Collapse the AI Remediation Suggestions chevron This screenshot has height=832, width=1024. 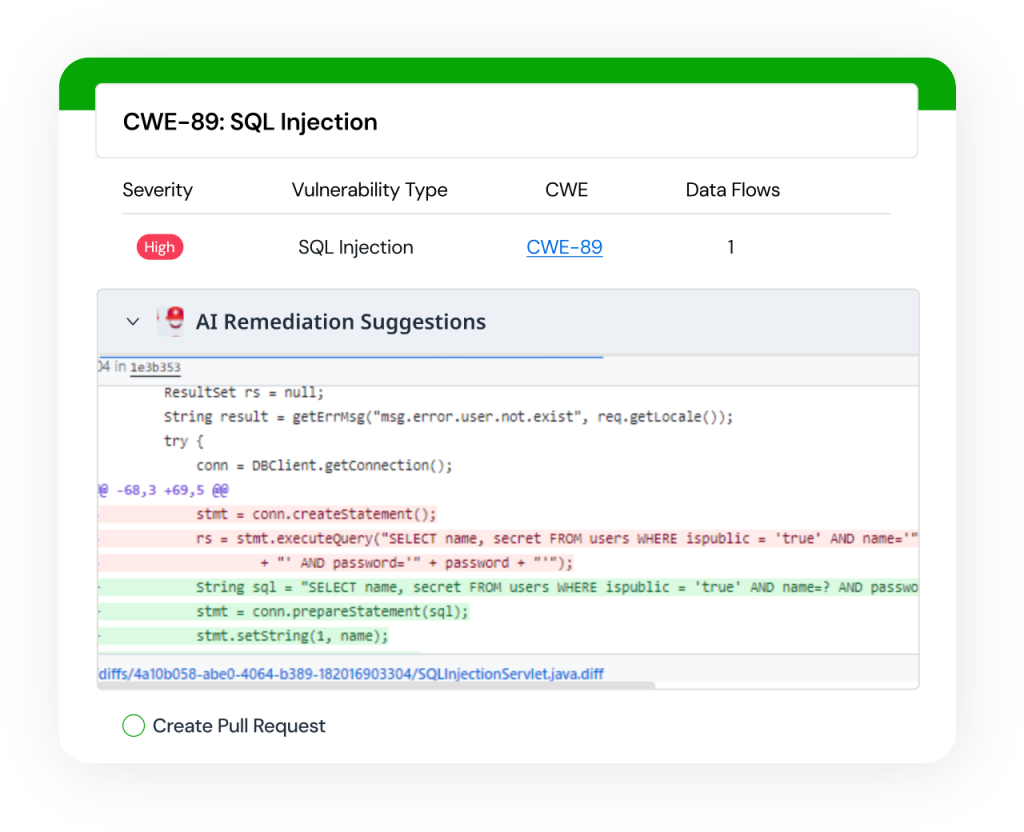132,322
